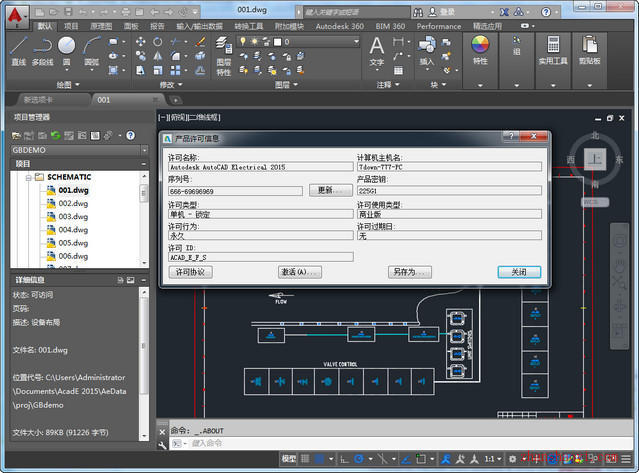Image resolution: width=639 pixels, height=473 pixels.
Task: Switch to 报告 ribbon tab
Action: pyautogui.click(x=157, y=26)
